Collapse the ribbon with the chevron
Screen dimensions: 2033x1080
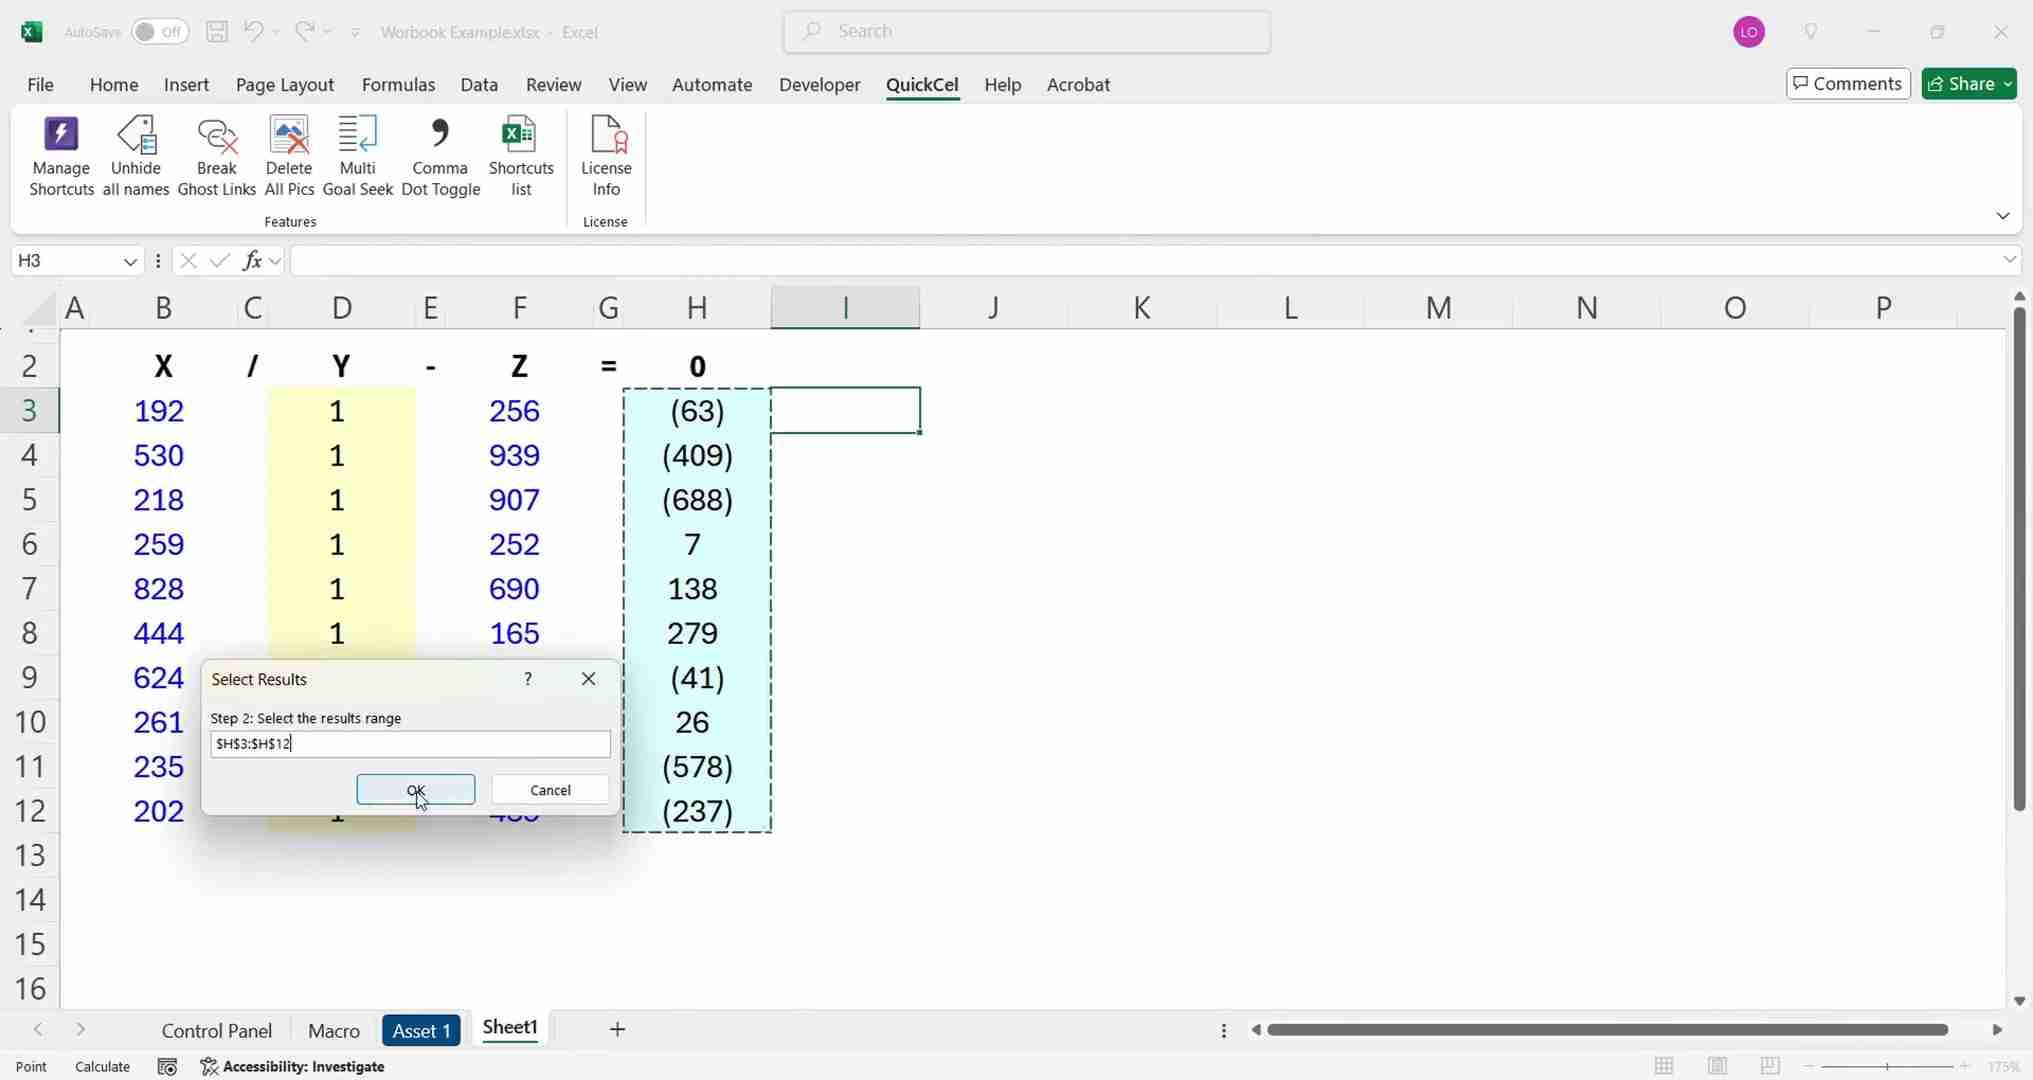(x=2002, y=216)
